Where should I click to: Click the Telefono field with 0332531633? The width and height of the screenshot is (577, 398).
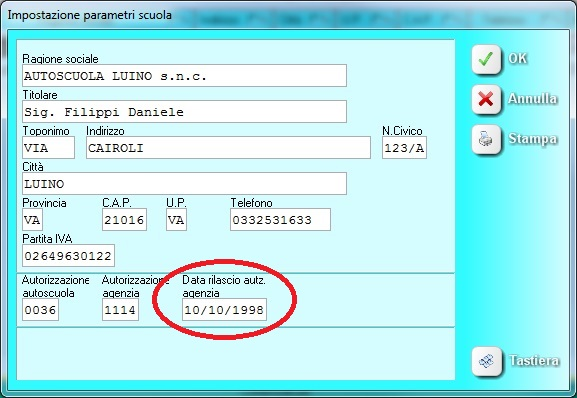point(280,220)
